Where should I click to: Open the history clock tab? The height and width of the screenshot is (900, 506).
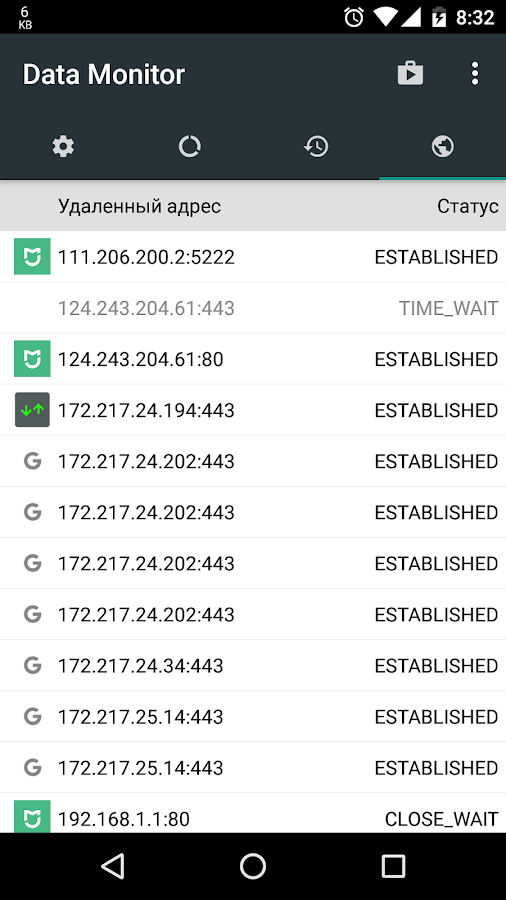click(x=316, y=147)
